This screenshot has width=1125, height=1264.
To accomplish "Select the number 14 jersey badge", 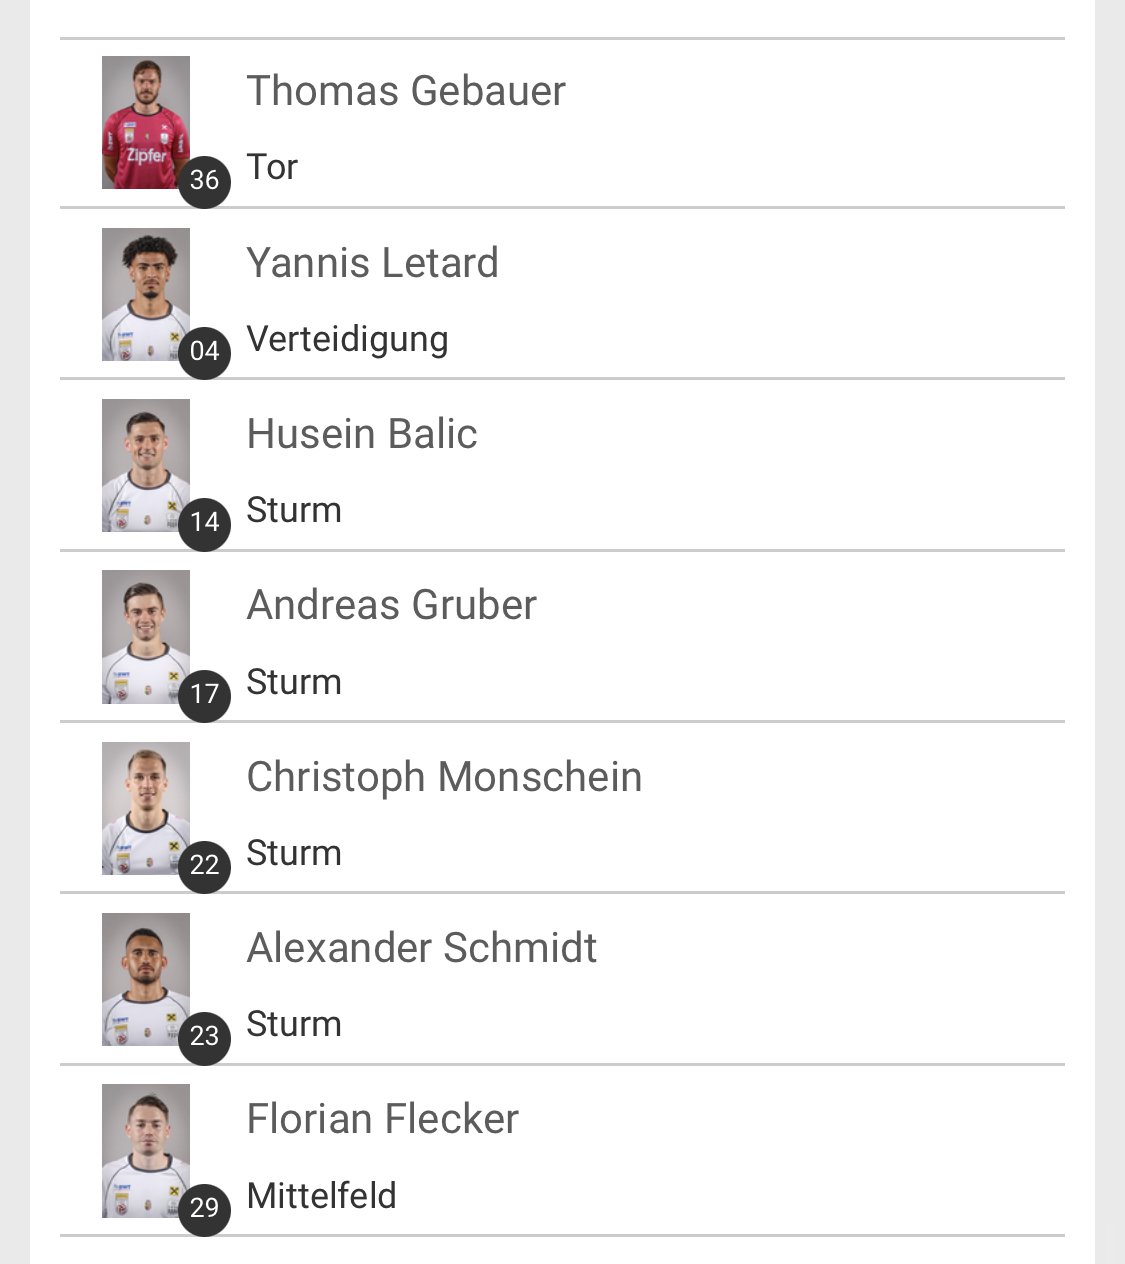I will pos(204,522).
